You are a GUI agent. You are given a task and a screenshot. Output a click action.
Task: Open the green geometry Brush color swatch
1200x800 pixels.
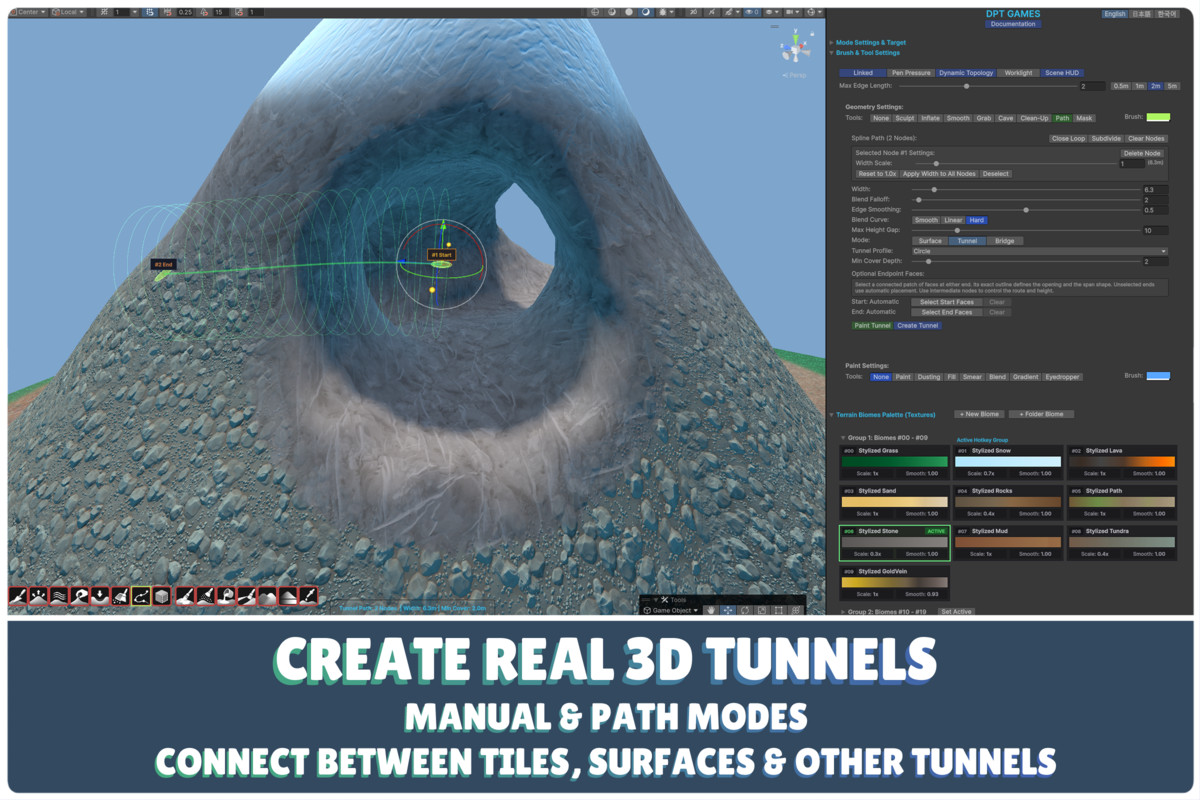[x=1158, y=118]
